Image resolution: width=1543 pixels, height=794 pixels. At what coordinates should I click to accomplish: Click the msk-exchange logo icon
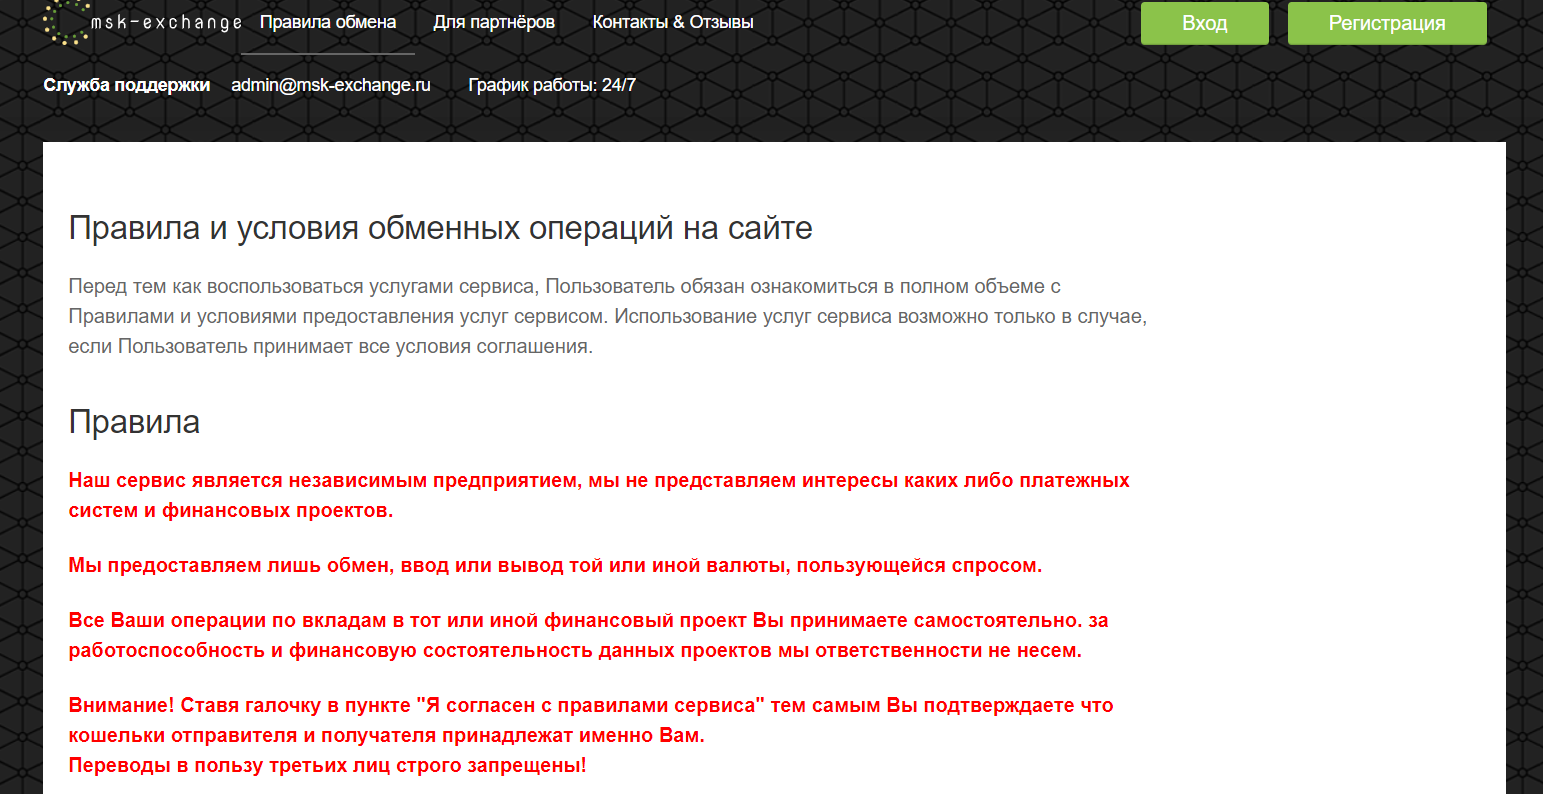click(67, 22)
